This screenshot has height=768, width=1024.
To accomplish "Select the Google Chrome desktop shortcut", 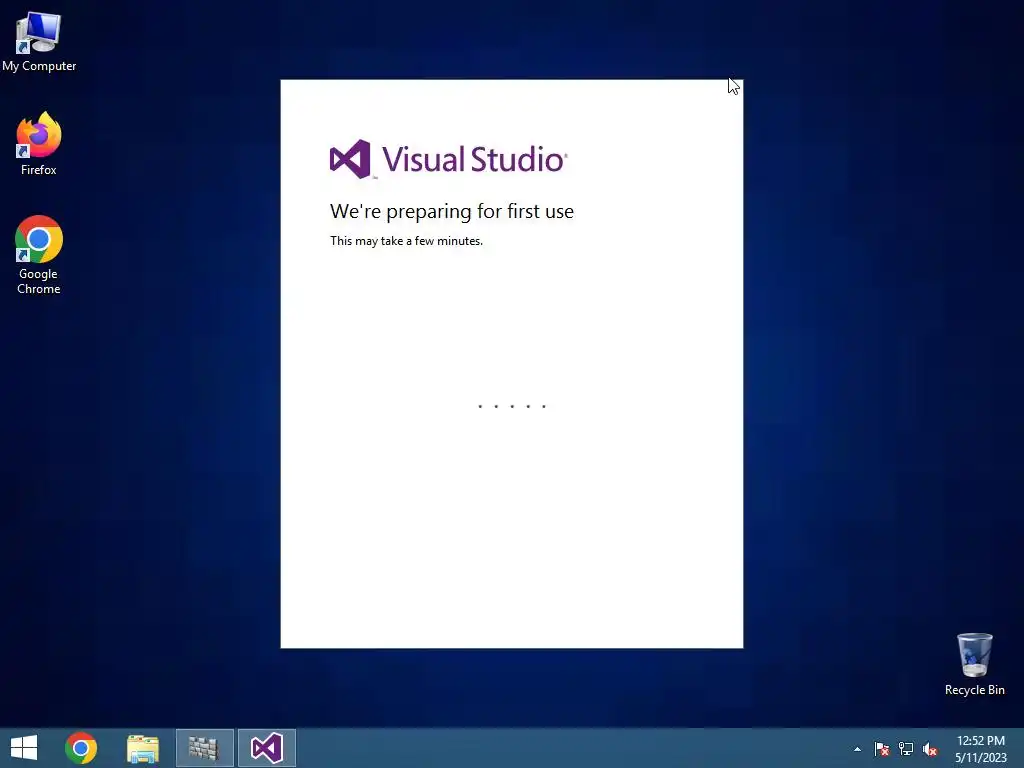I will 39,255.
